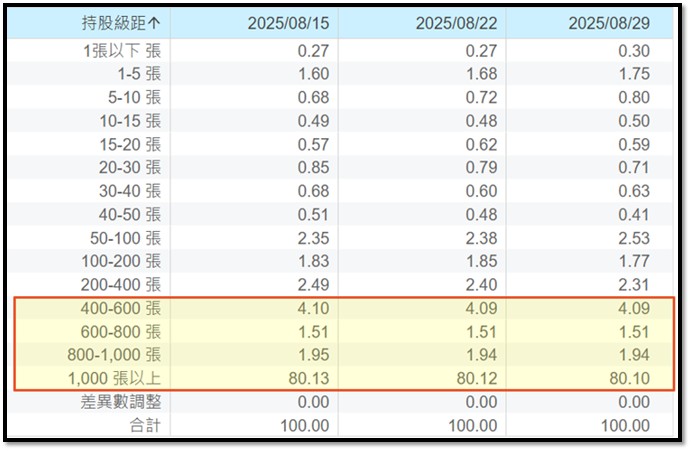Click the 2.38 value in 50-100 張 row
Viewport: 691px width, 451px height.
tap(482, 239)
